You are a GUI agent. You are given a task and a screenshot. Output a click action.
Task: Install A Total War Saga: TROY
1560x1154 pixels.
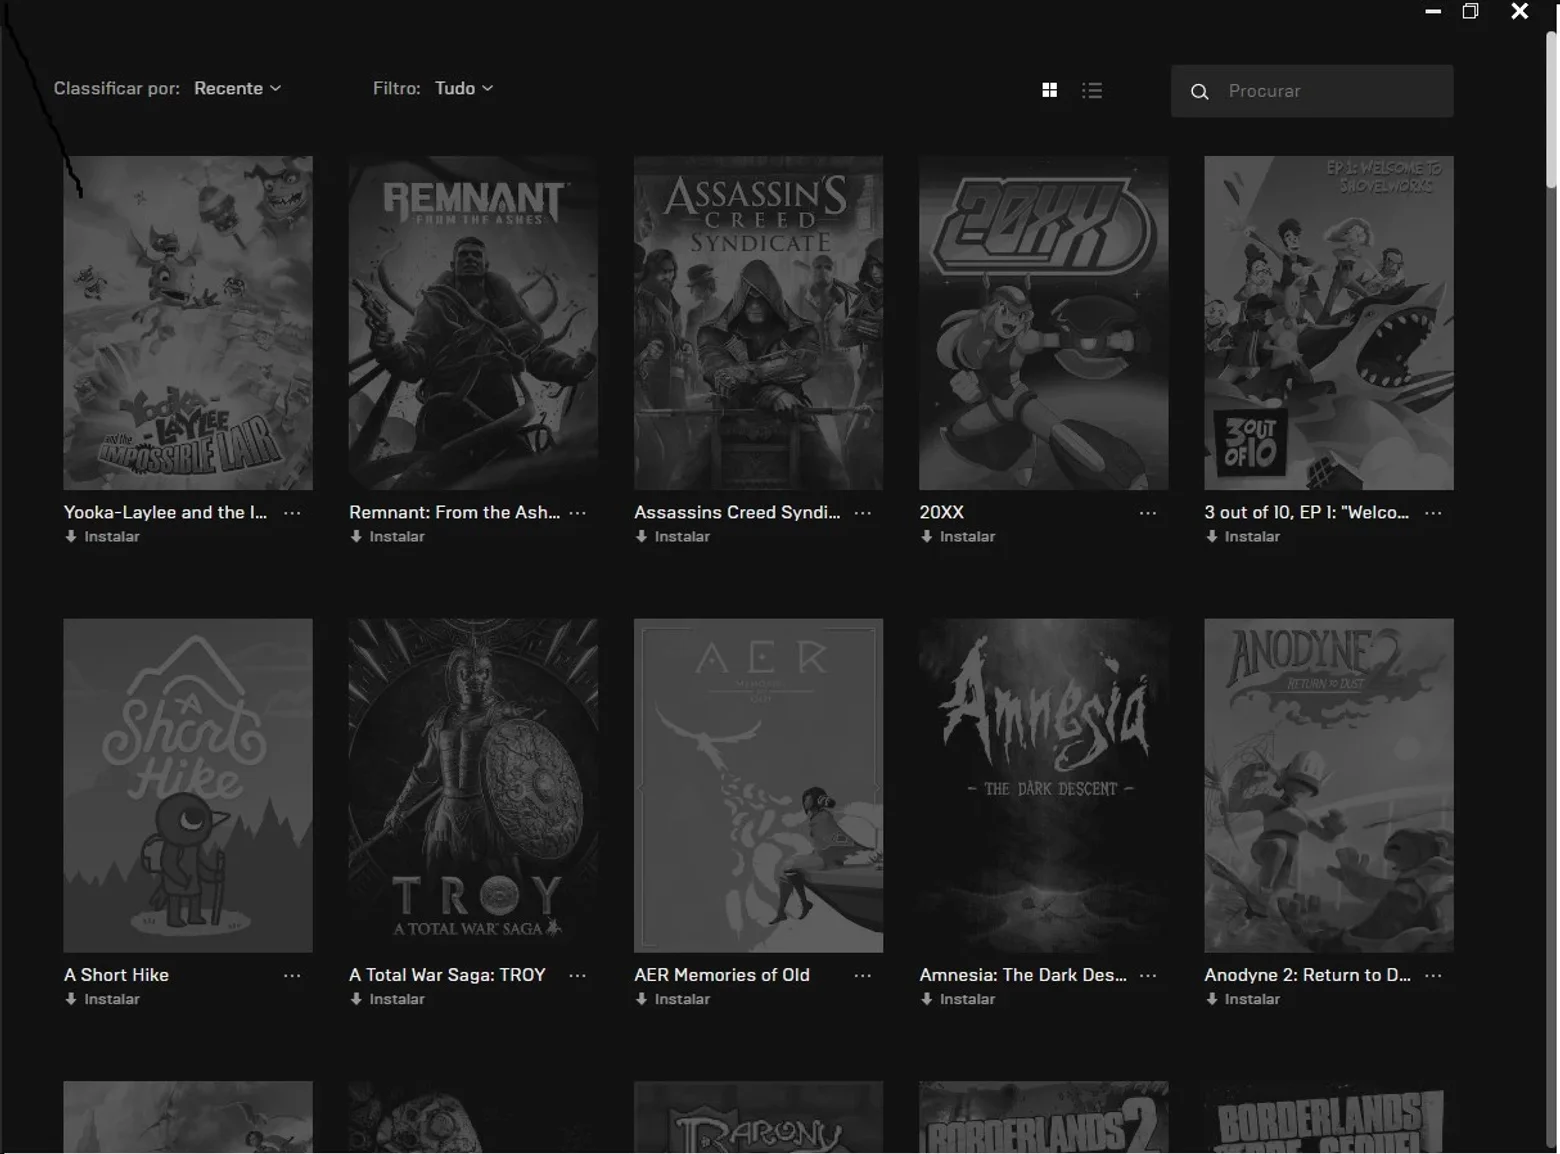(387, 999)
